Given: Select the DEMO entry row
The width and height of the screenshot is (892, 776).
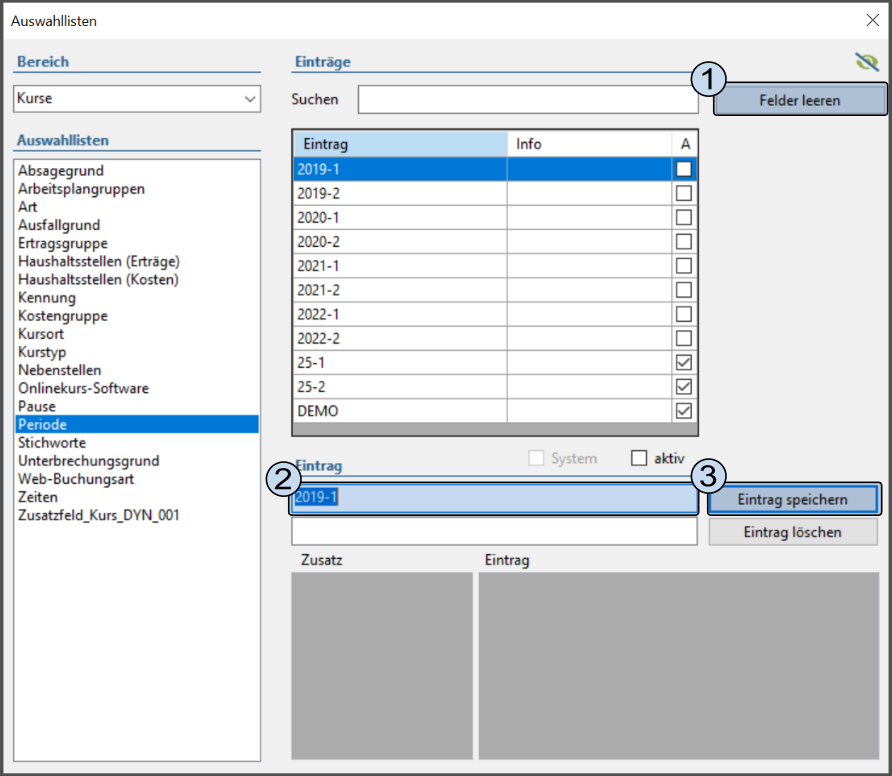Looking at the screenshot, I should tap(495, 411).
